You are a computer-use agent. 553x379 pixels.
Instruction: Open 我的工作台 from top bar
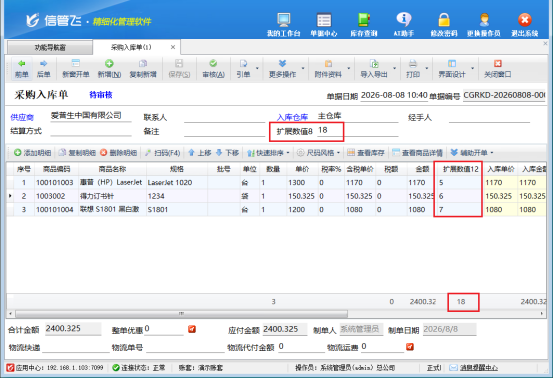coord(284,25)
